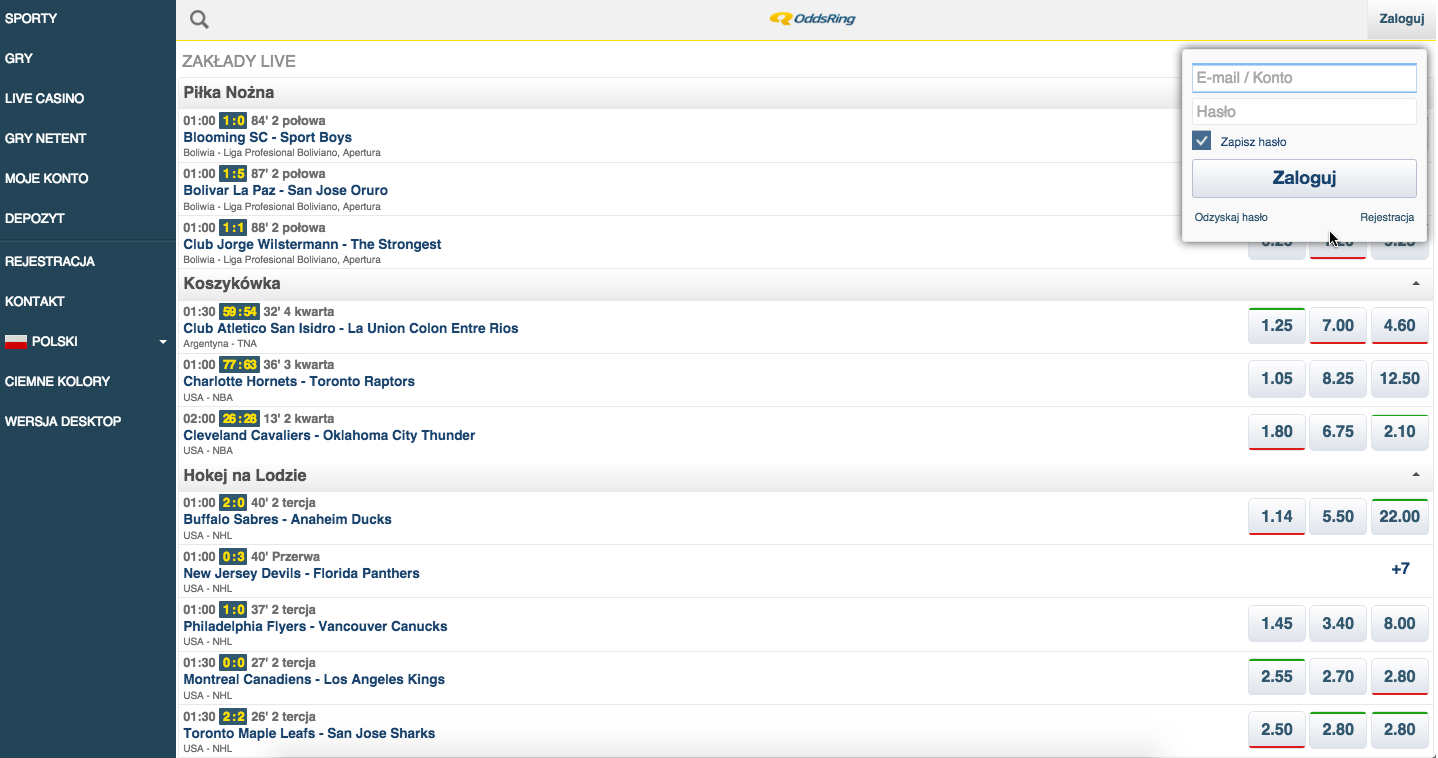Open Bolivar La Paz - San Jose Oruro match
This screenshot has height=758, width=1438.
(x=285, y=190)
